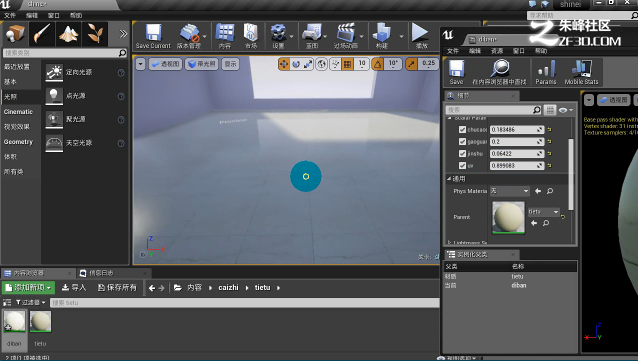Select tietu material thumbnail in content browser
Screen dimensions: 638x361
click(x=40, y=322)
